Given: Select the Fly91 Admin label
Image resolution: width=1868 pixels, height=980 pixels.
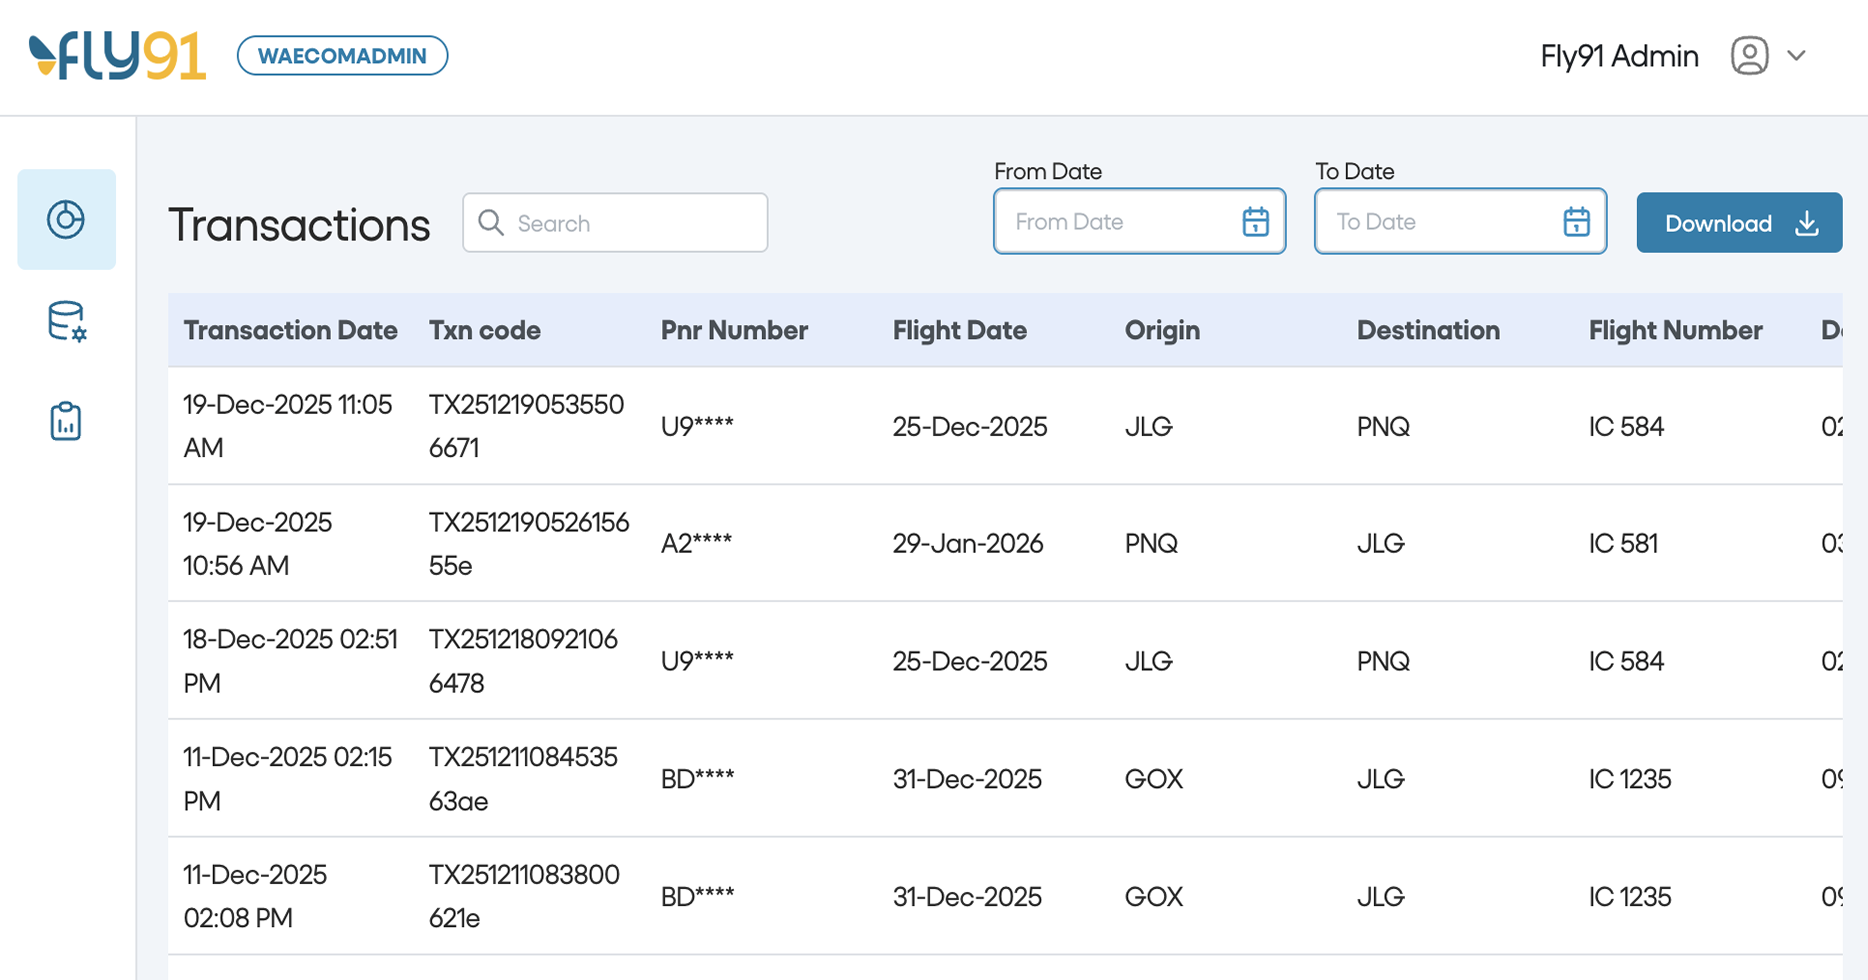Looking at the screenshot, I should [1619, 55].
